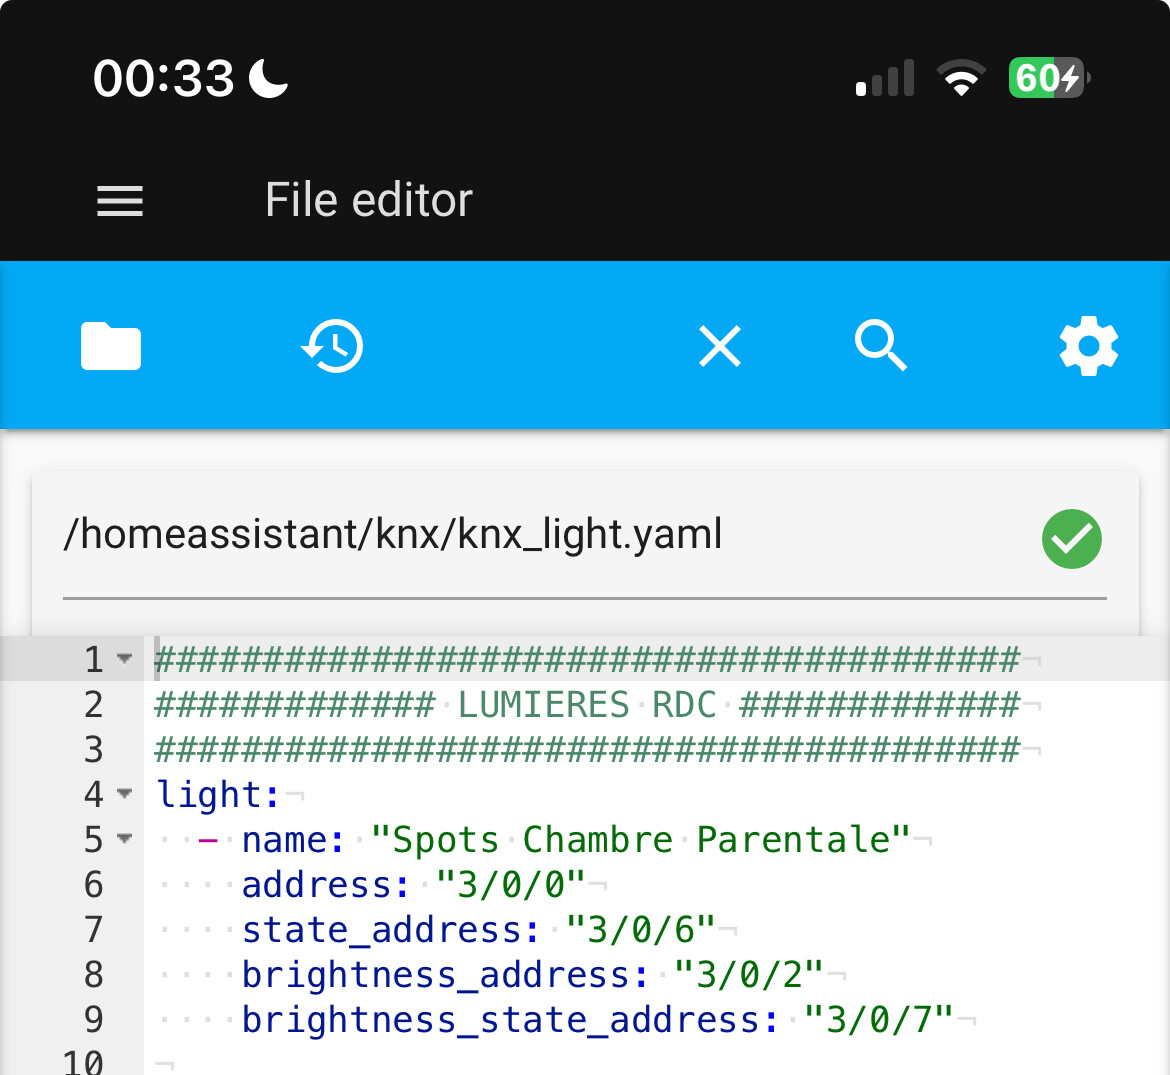Open file history icon

[332, 347]
